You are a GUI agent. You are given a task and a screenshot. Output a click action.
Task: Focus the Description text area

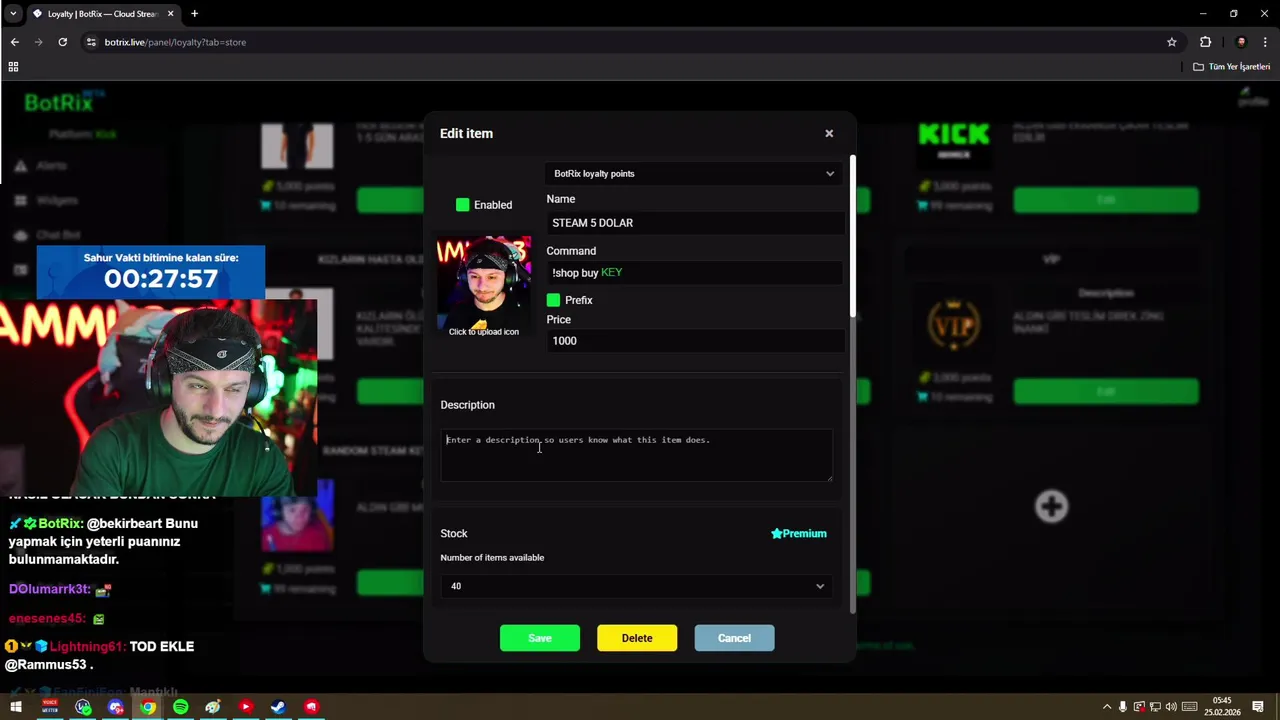pos(636,455)
